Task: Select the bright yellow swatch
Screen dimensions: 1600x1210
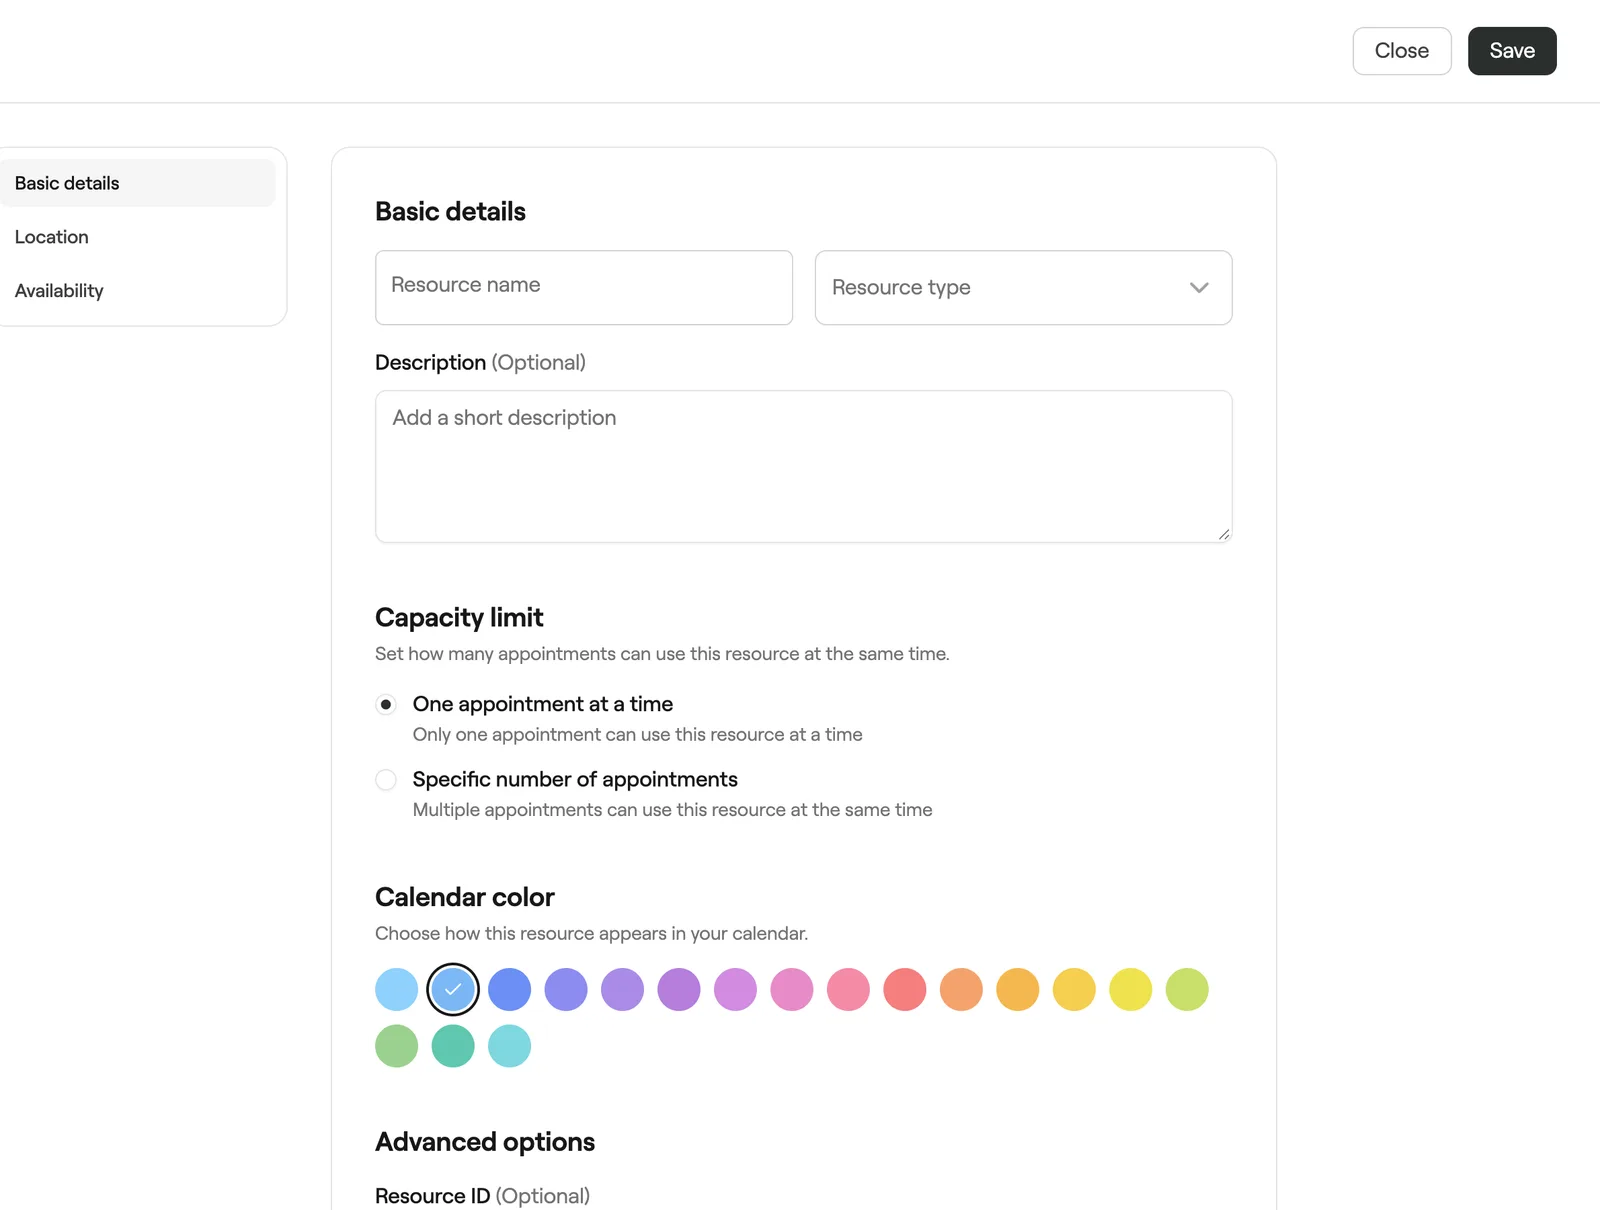Action: tap(1131, 990)
